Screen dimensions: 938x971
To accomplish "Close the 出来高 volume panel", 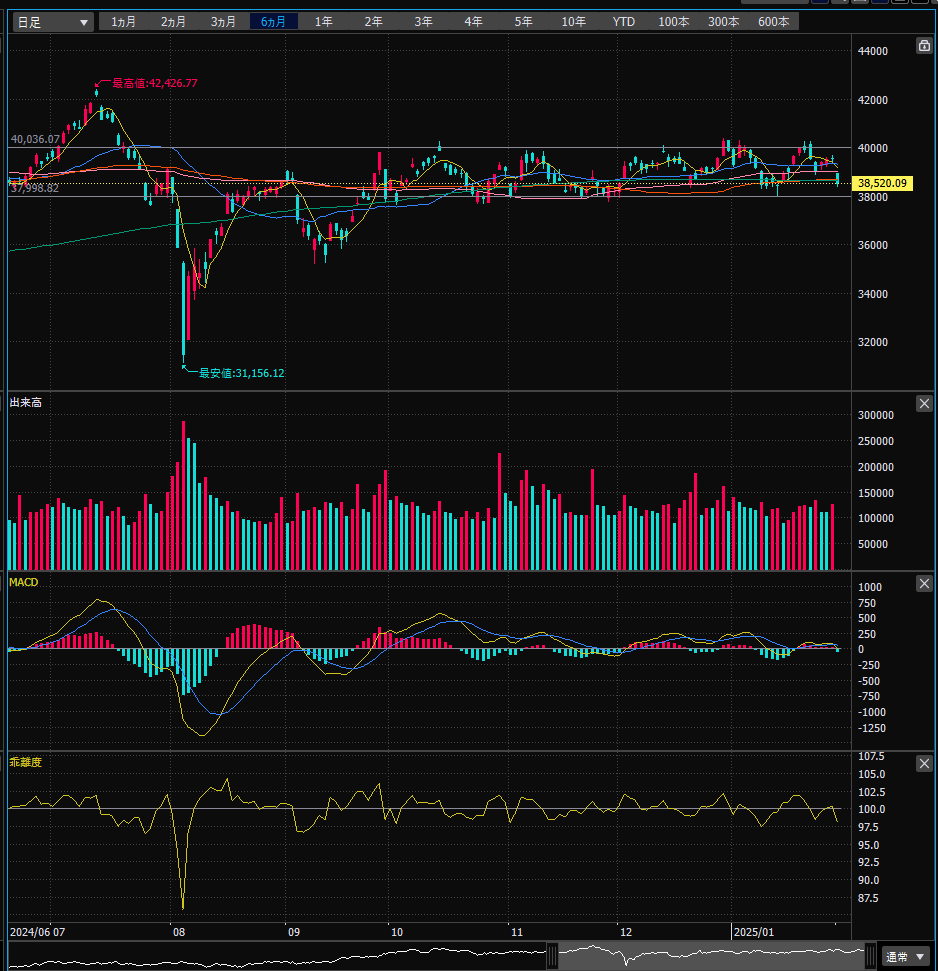I will 924,403.
